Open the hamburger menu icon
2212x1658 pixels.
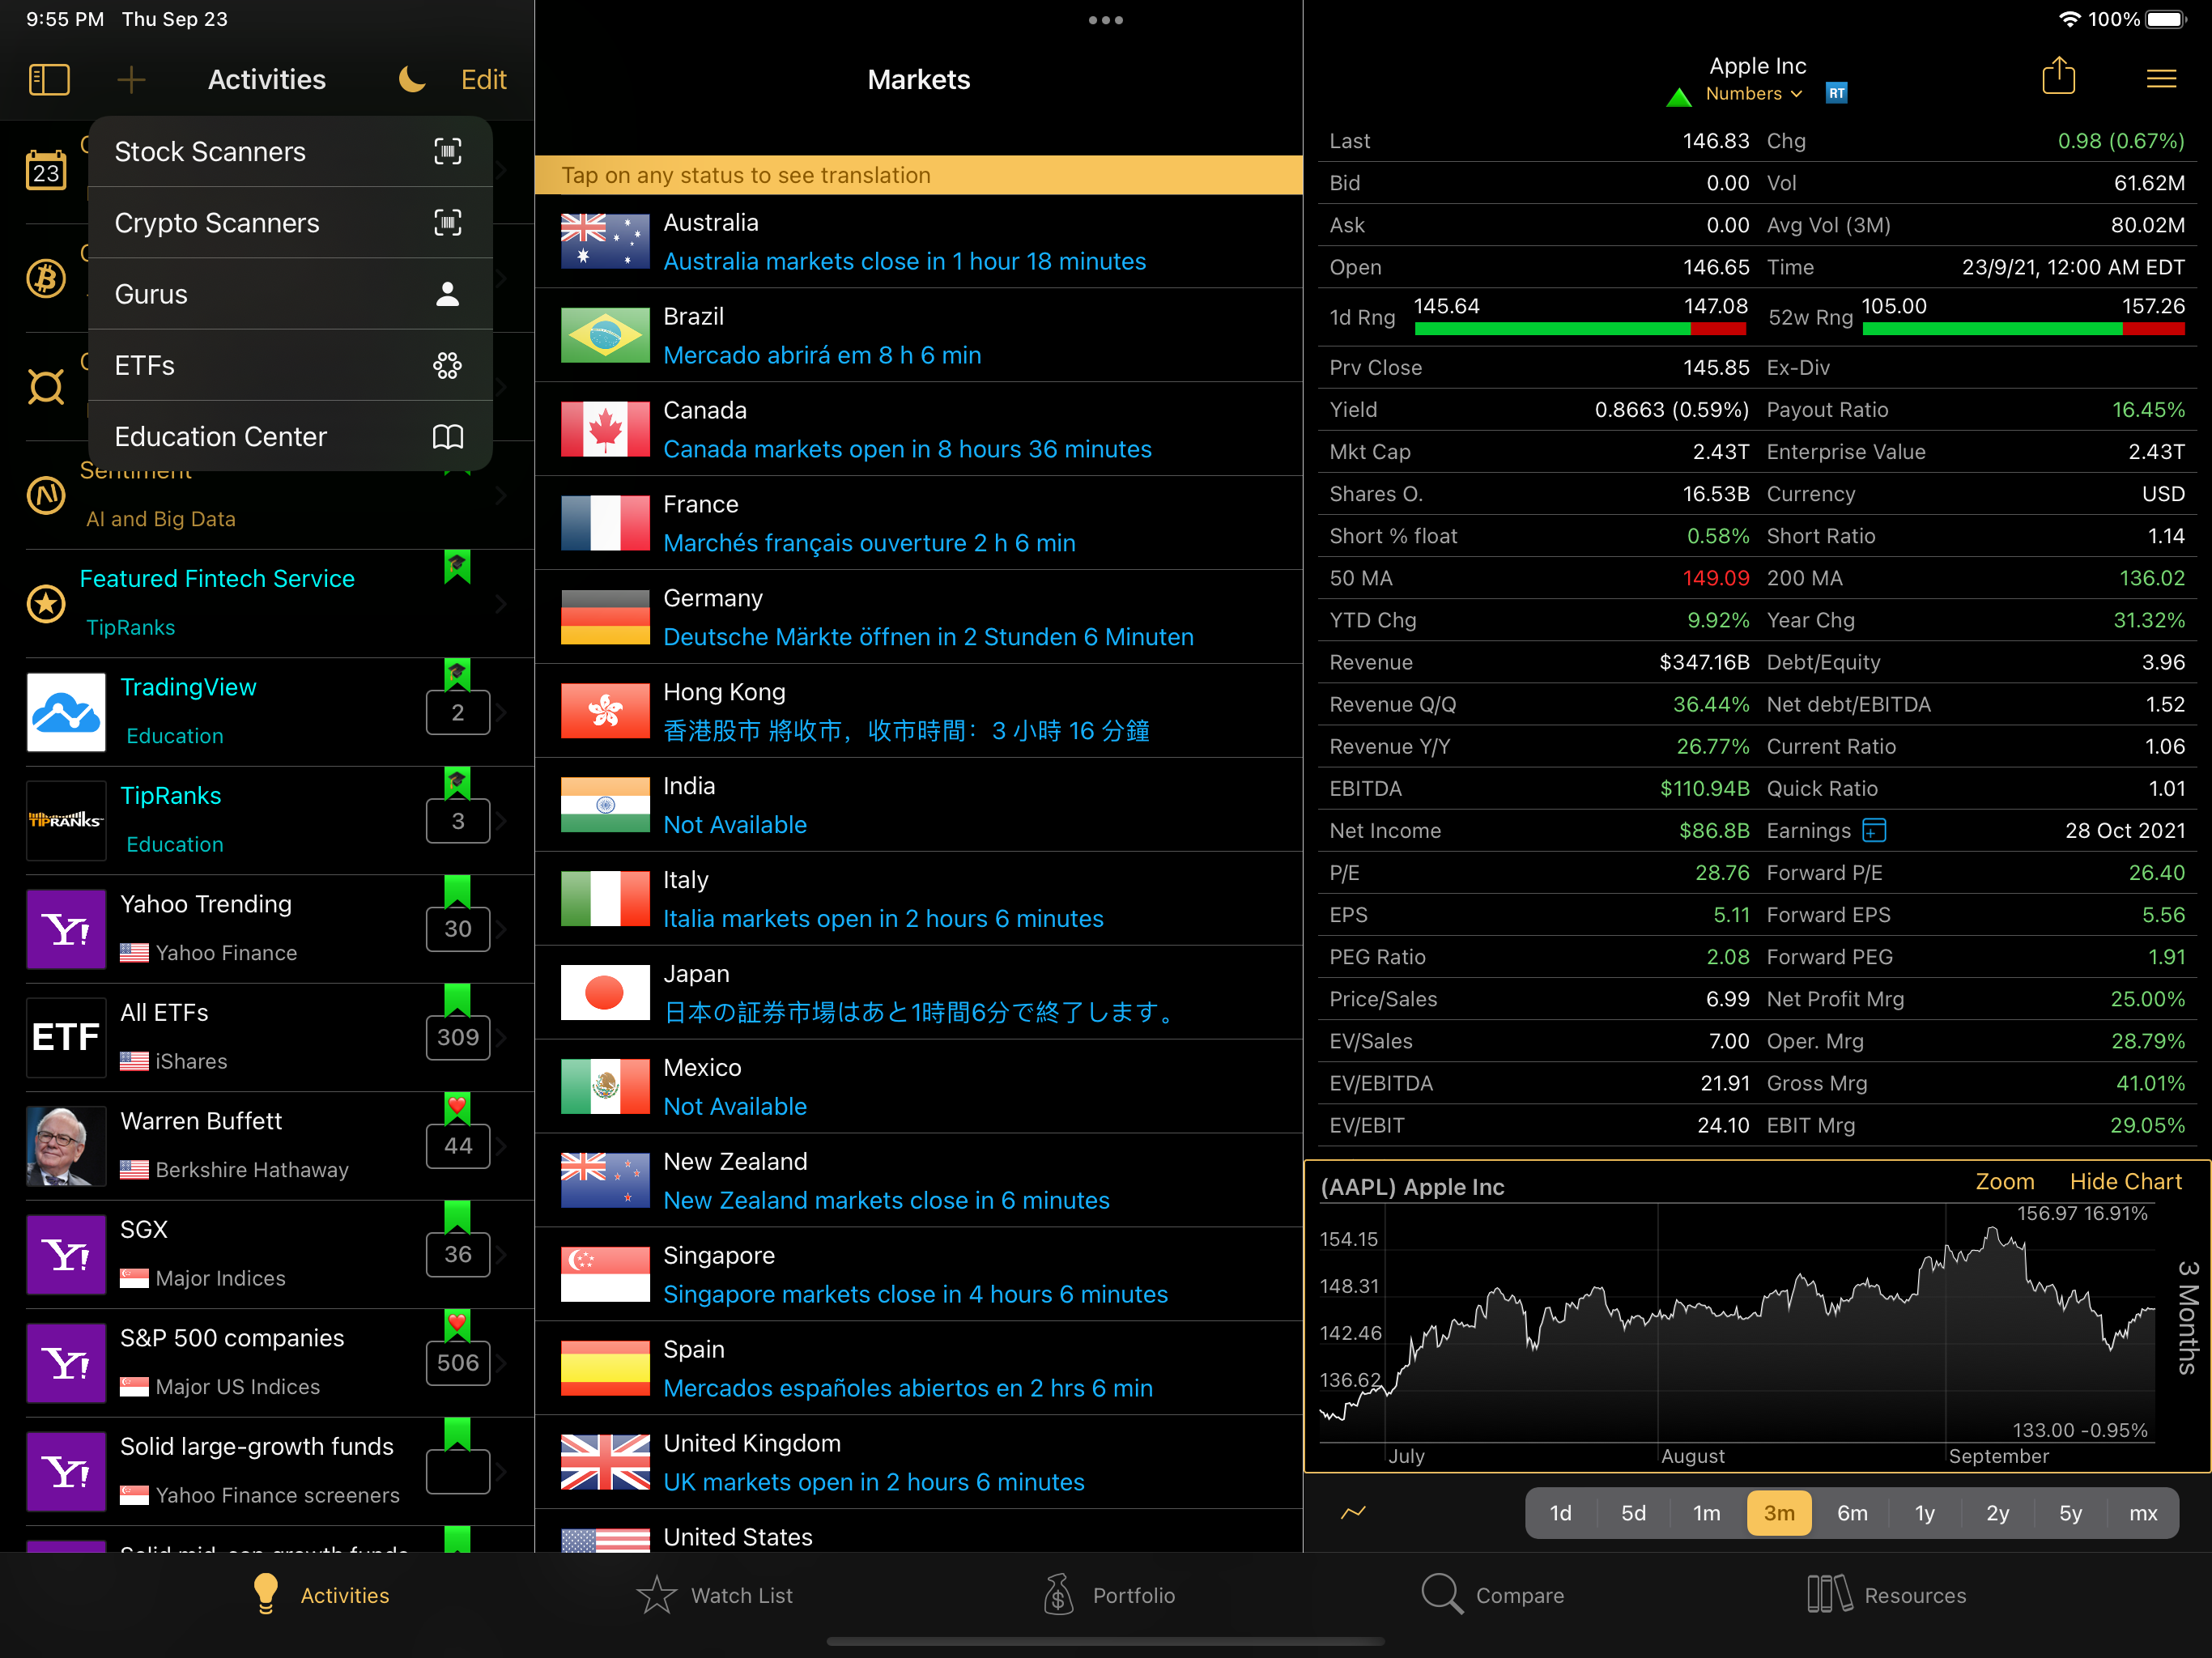(x=2161, y=79)
